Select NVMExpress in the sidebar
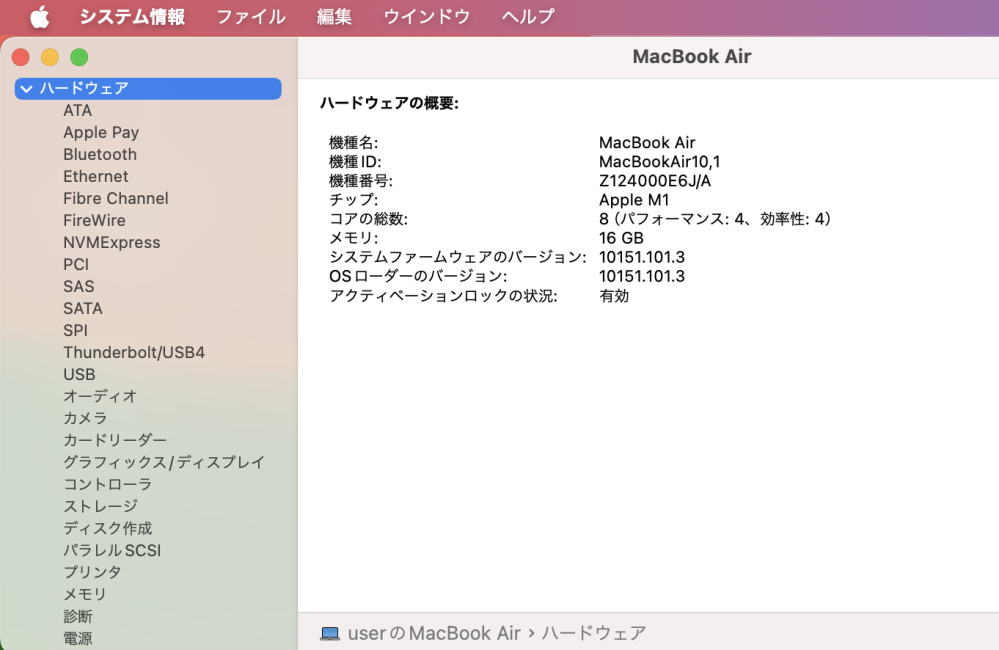The image size is (999, 650). click(111, 242)
